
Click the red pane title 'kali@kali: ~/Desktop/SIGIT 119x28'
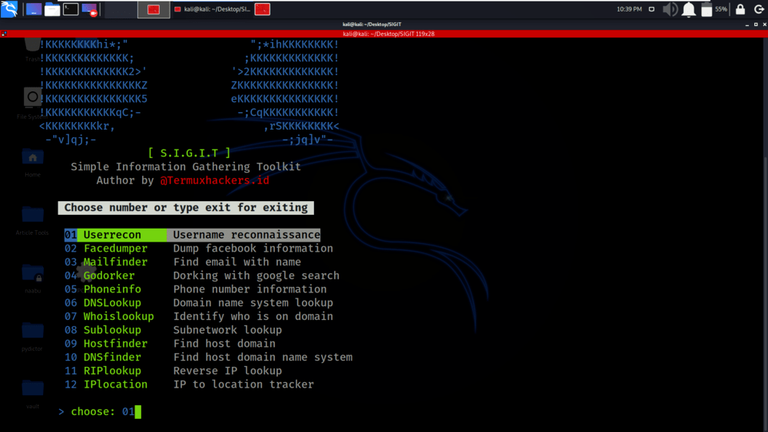(388, 34)
